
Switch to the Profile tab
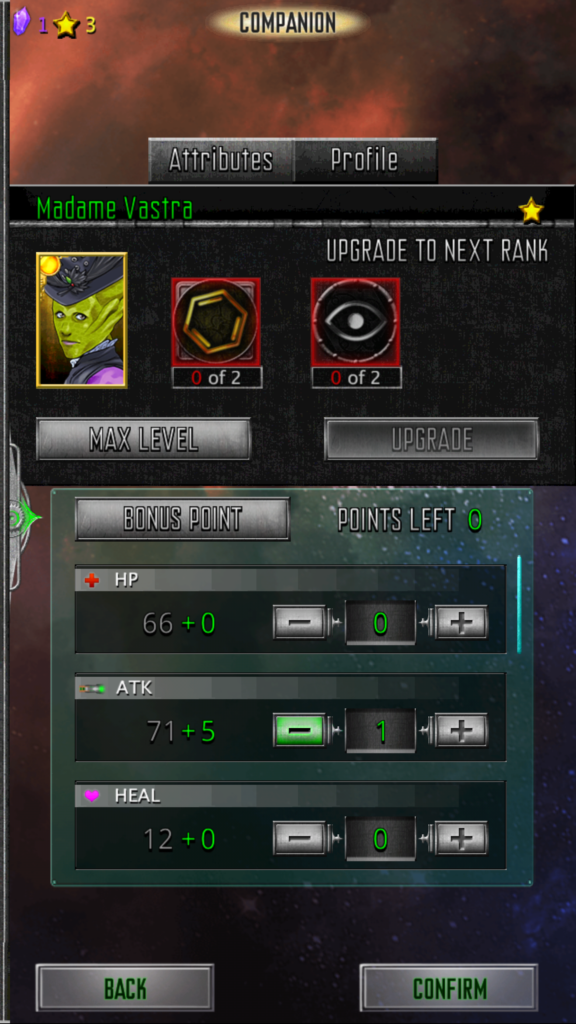point(365,160)
